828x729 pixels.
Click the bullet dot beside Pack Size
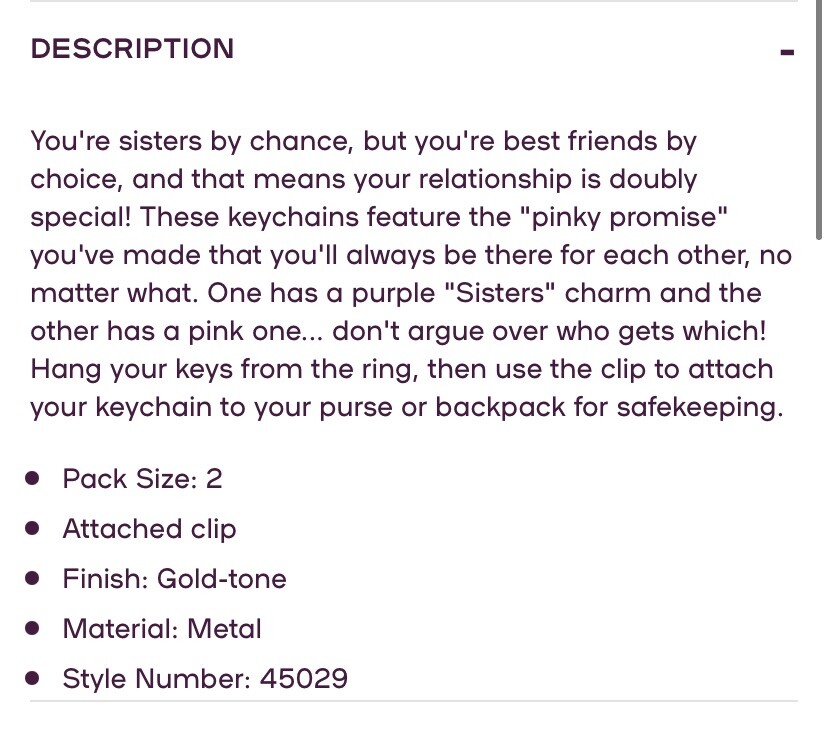coord(33,479)
